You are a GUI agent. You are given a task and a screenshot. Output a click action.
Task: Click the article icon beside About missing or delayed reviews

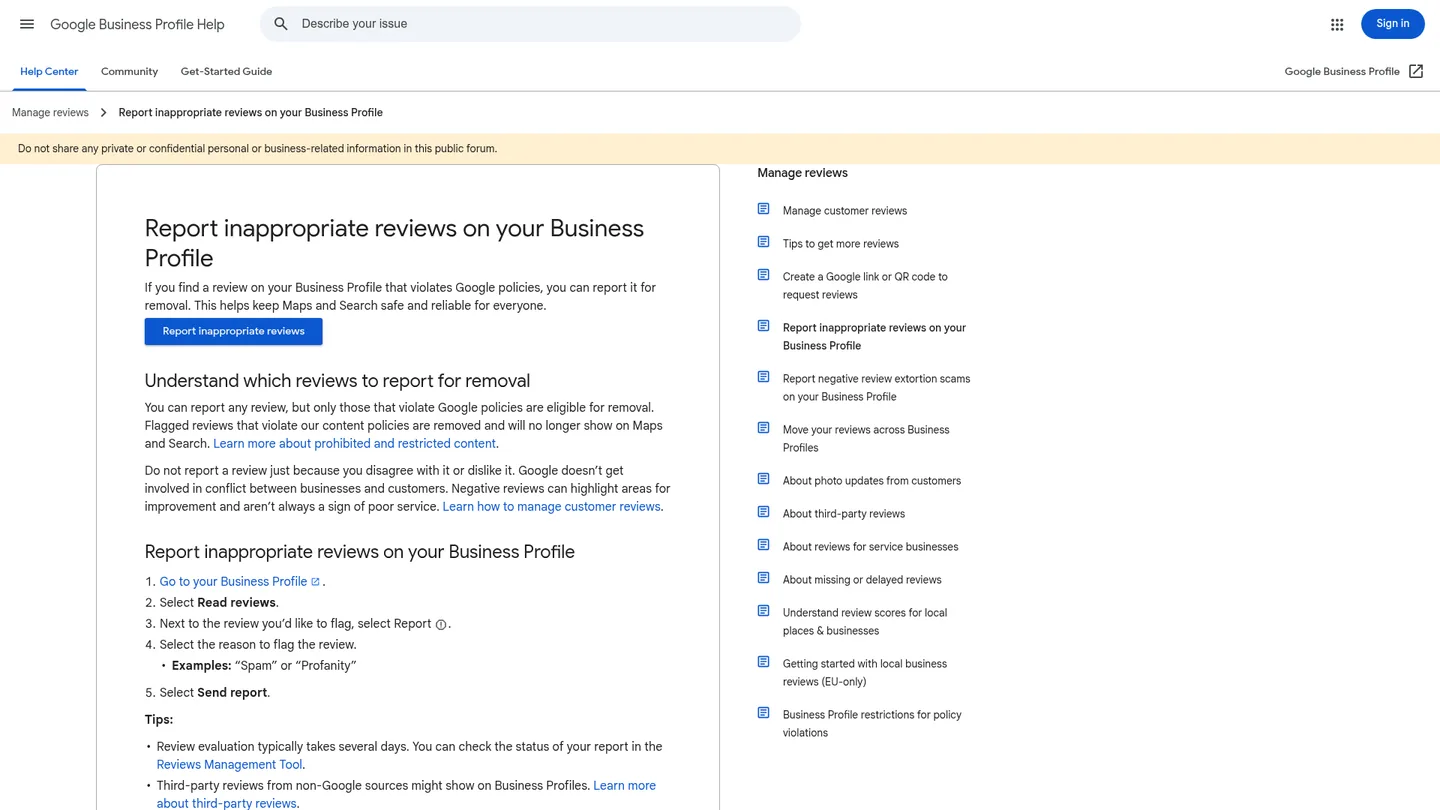[763, 578]
